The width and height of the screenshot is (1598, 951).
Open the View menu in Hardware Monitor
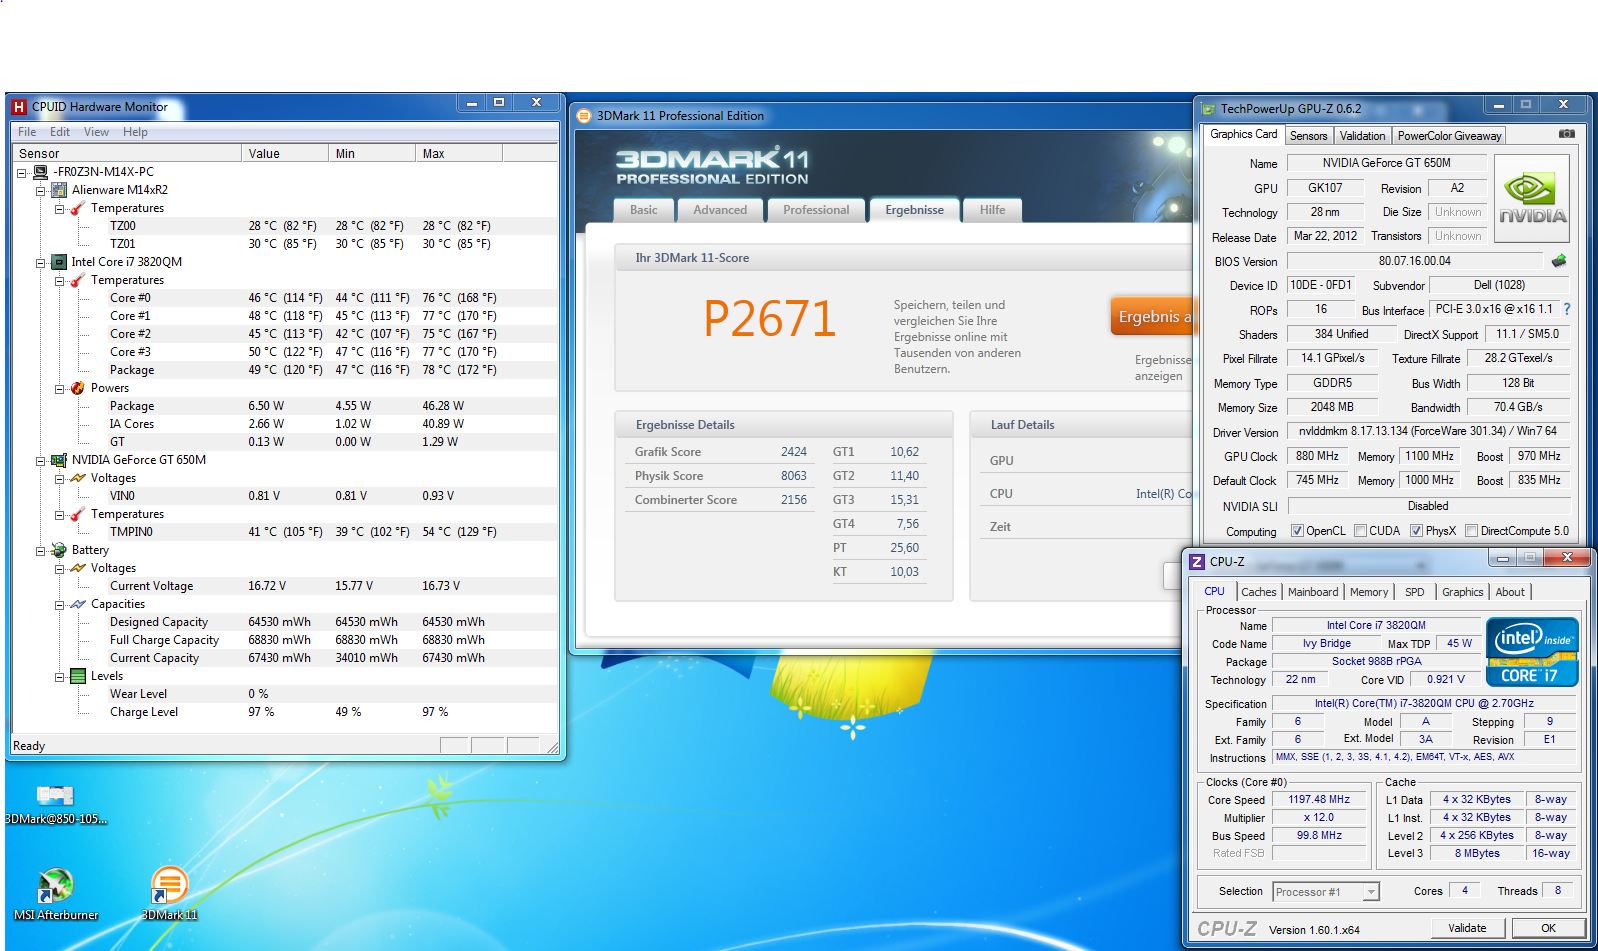96,132
